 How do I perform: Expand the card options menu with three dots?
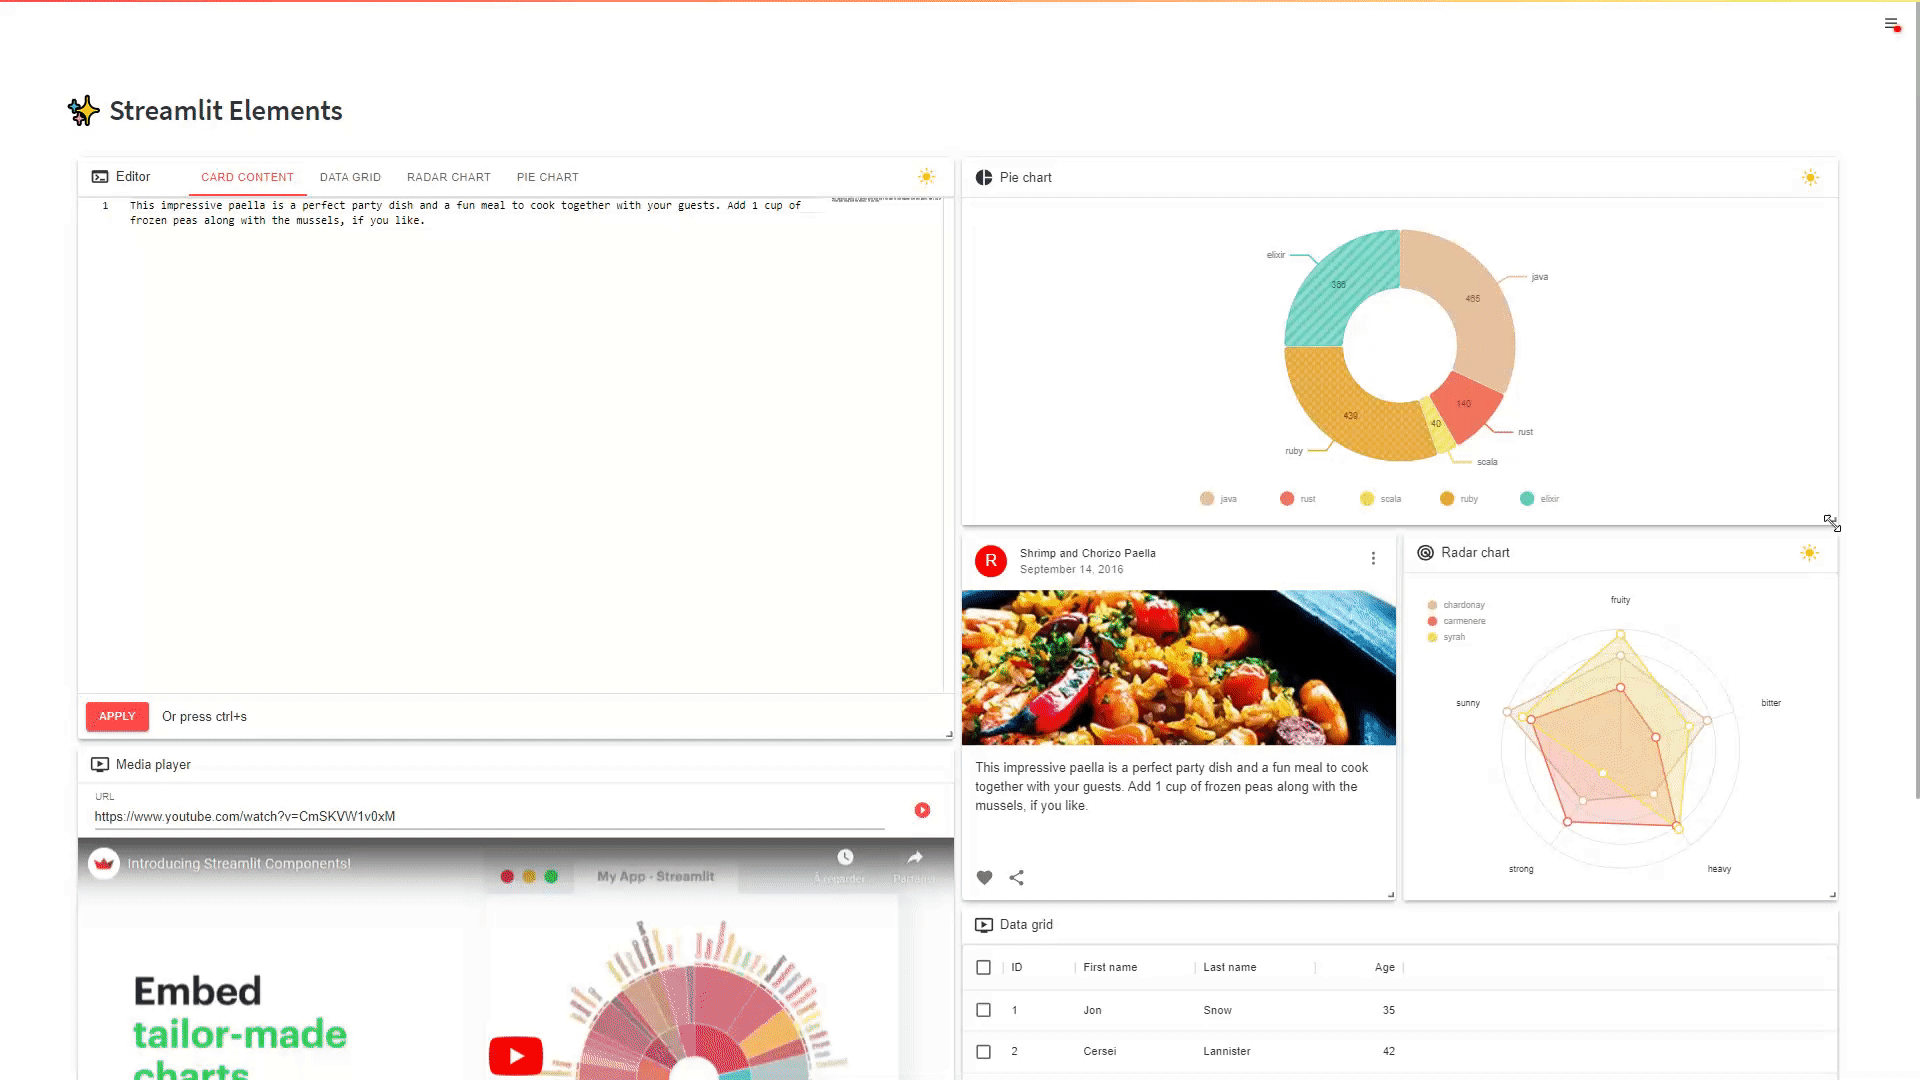(1373, 558)
